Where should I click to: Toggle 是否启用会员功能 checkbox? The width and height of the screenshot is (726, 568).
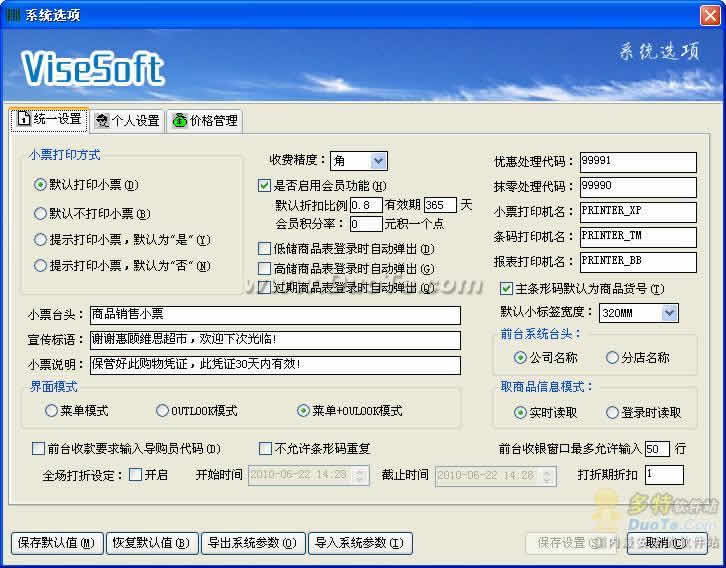point(264,186)
